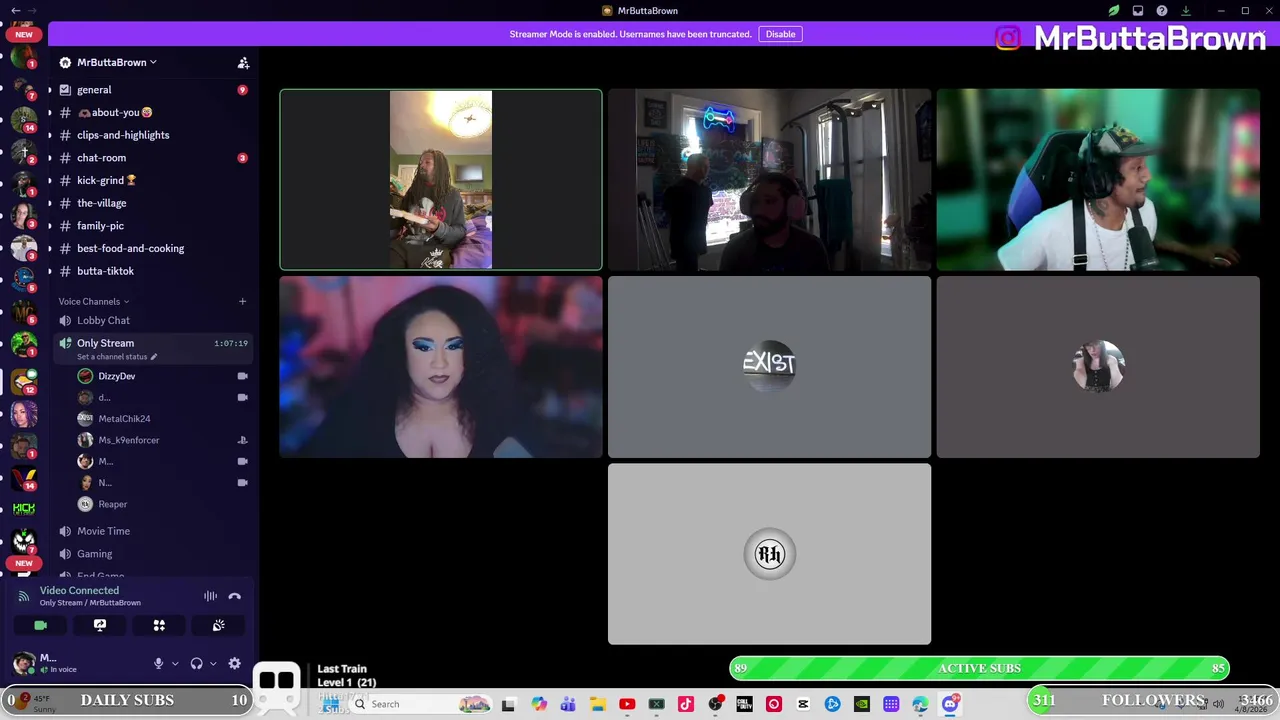Focus the video tile of the guitar player
This screenshot has height=720, width=1280.
tap(441, 180)
